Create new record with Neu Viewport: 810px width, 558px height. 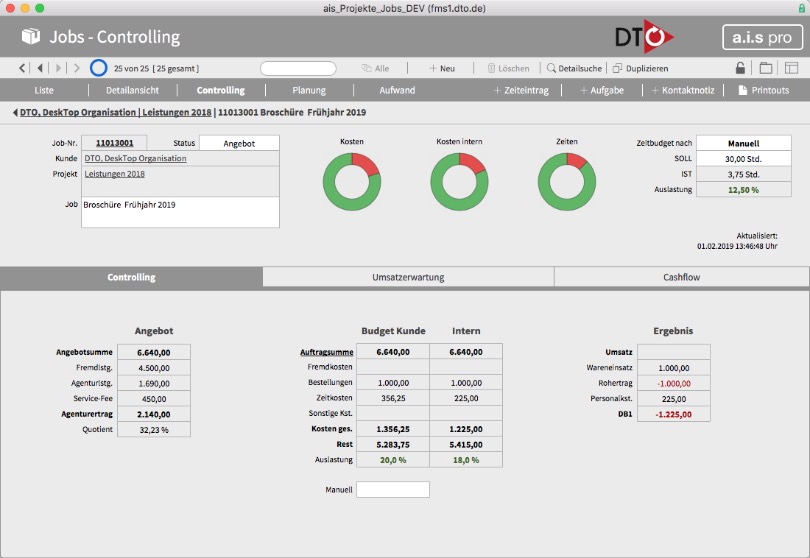[x=442, y=68]
